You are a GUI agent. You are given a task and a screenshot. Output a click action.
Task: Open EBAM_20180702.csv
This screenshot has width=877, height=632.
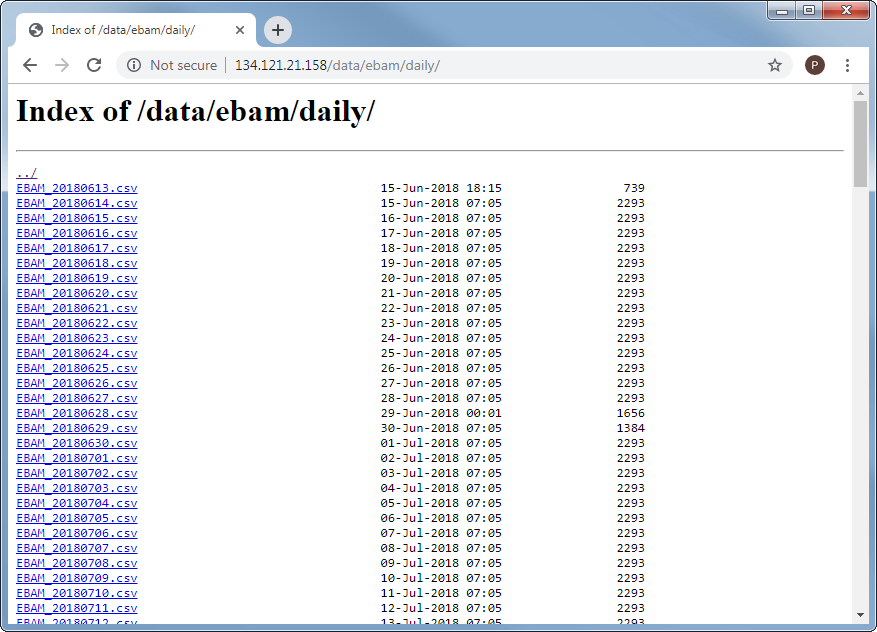coord(77,473)
